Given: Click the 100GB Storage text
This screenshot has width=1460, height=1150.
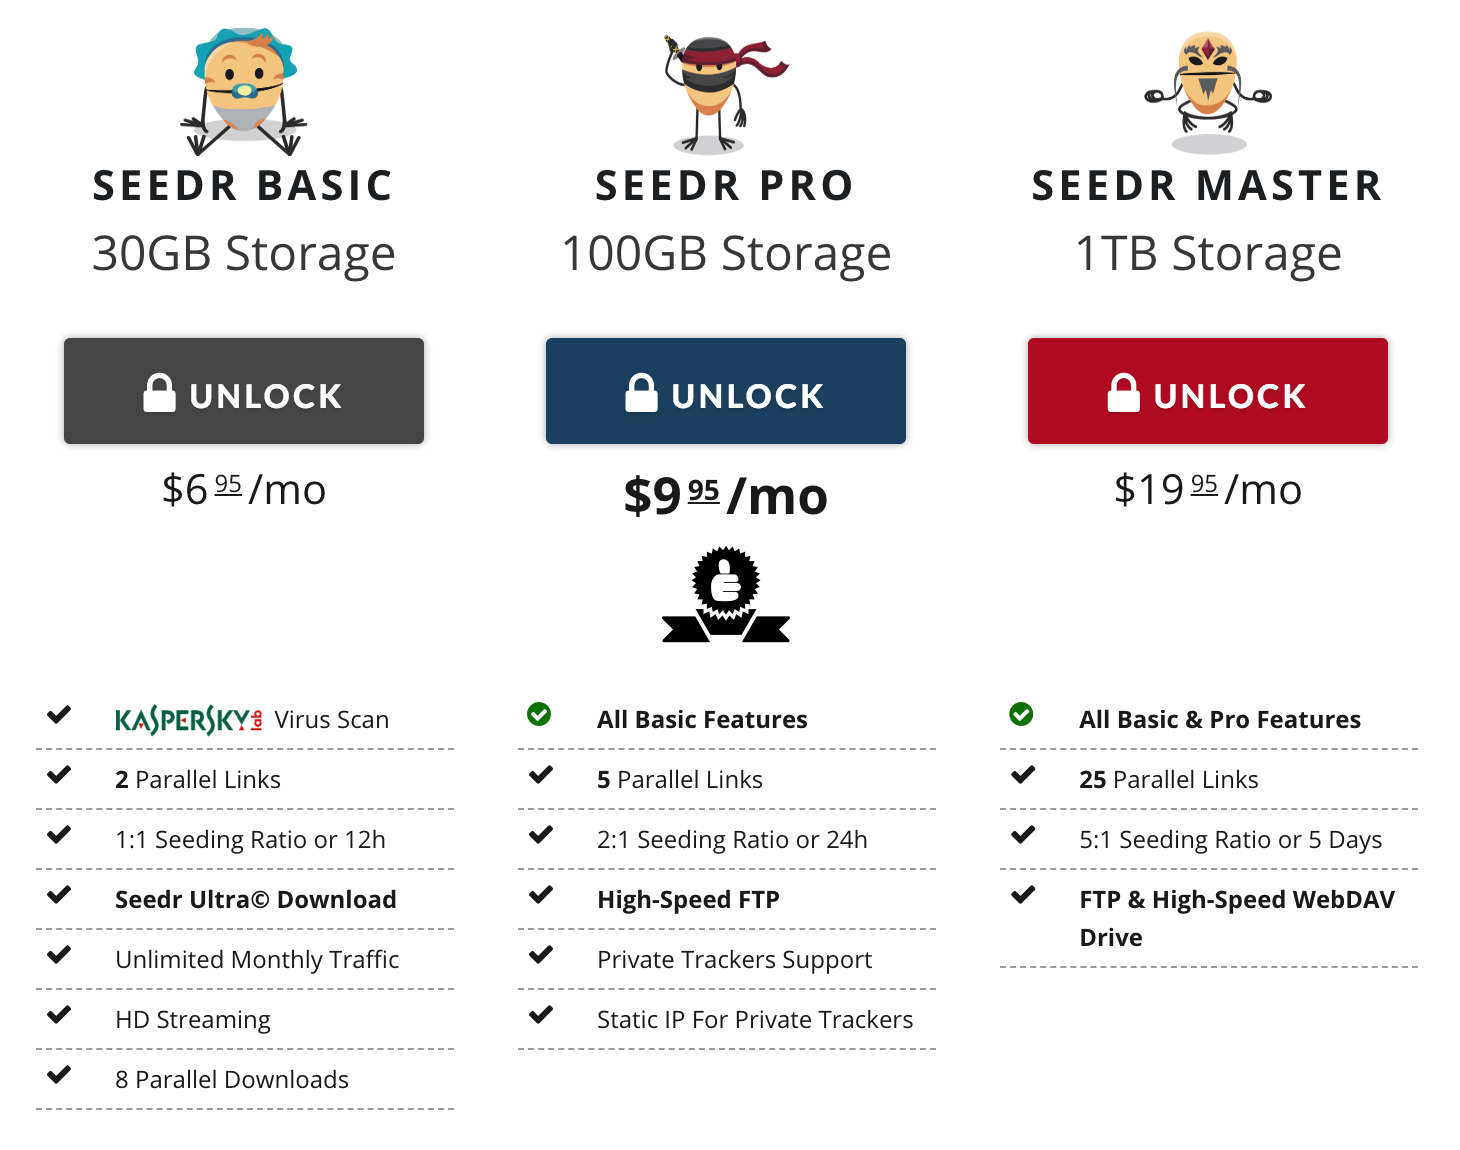Looking at the screenshot, I should [x=726, y=254].
